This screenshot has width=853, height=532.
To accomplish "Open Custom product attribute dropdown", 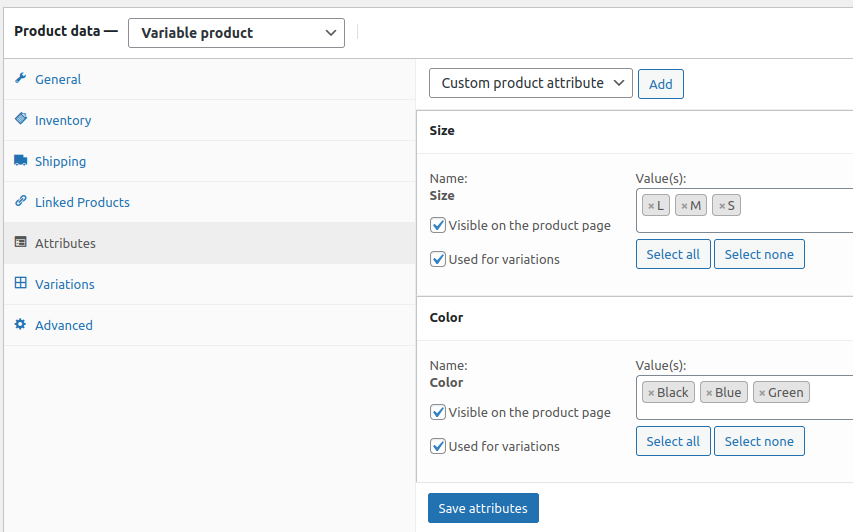I will coord(530,83).
